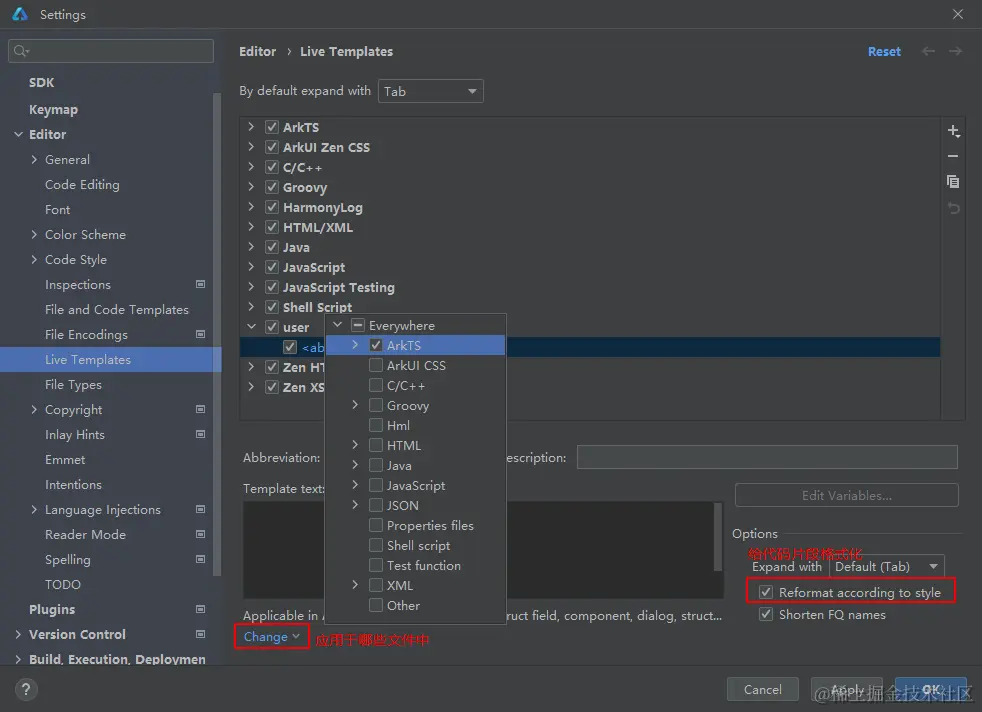
Task: Expand the HTML context node
Action: pyautogui.click(x=355, y=445)
